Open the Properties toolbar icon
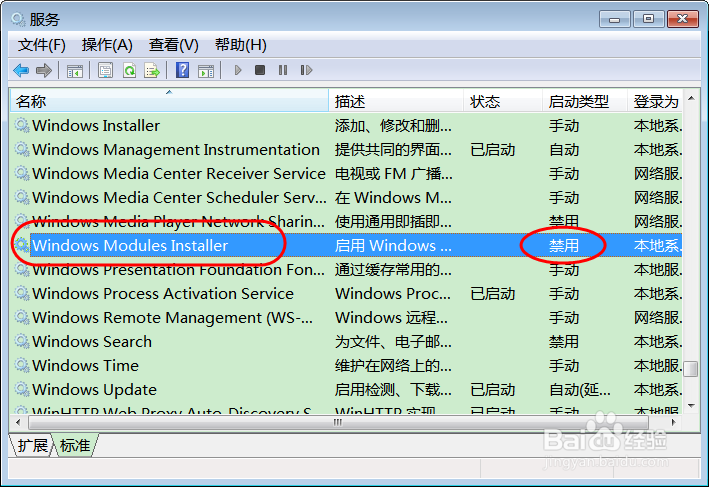Screen dimensions: 709x487 coord(105,71)
